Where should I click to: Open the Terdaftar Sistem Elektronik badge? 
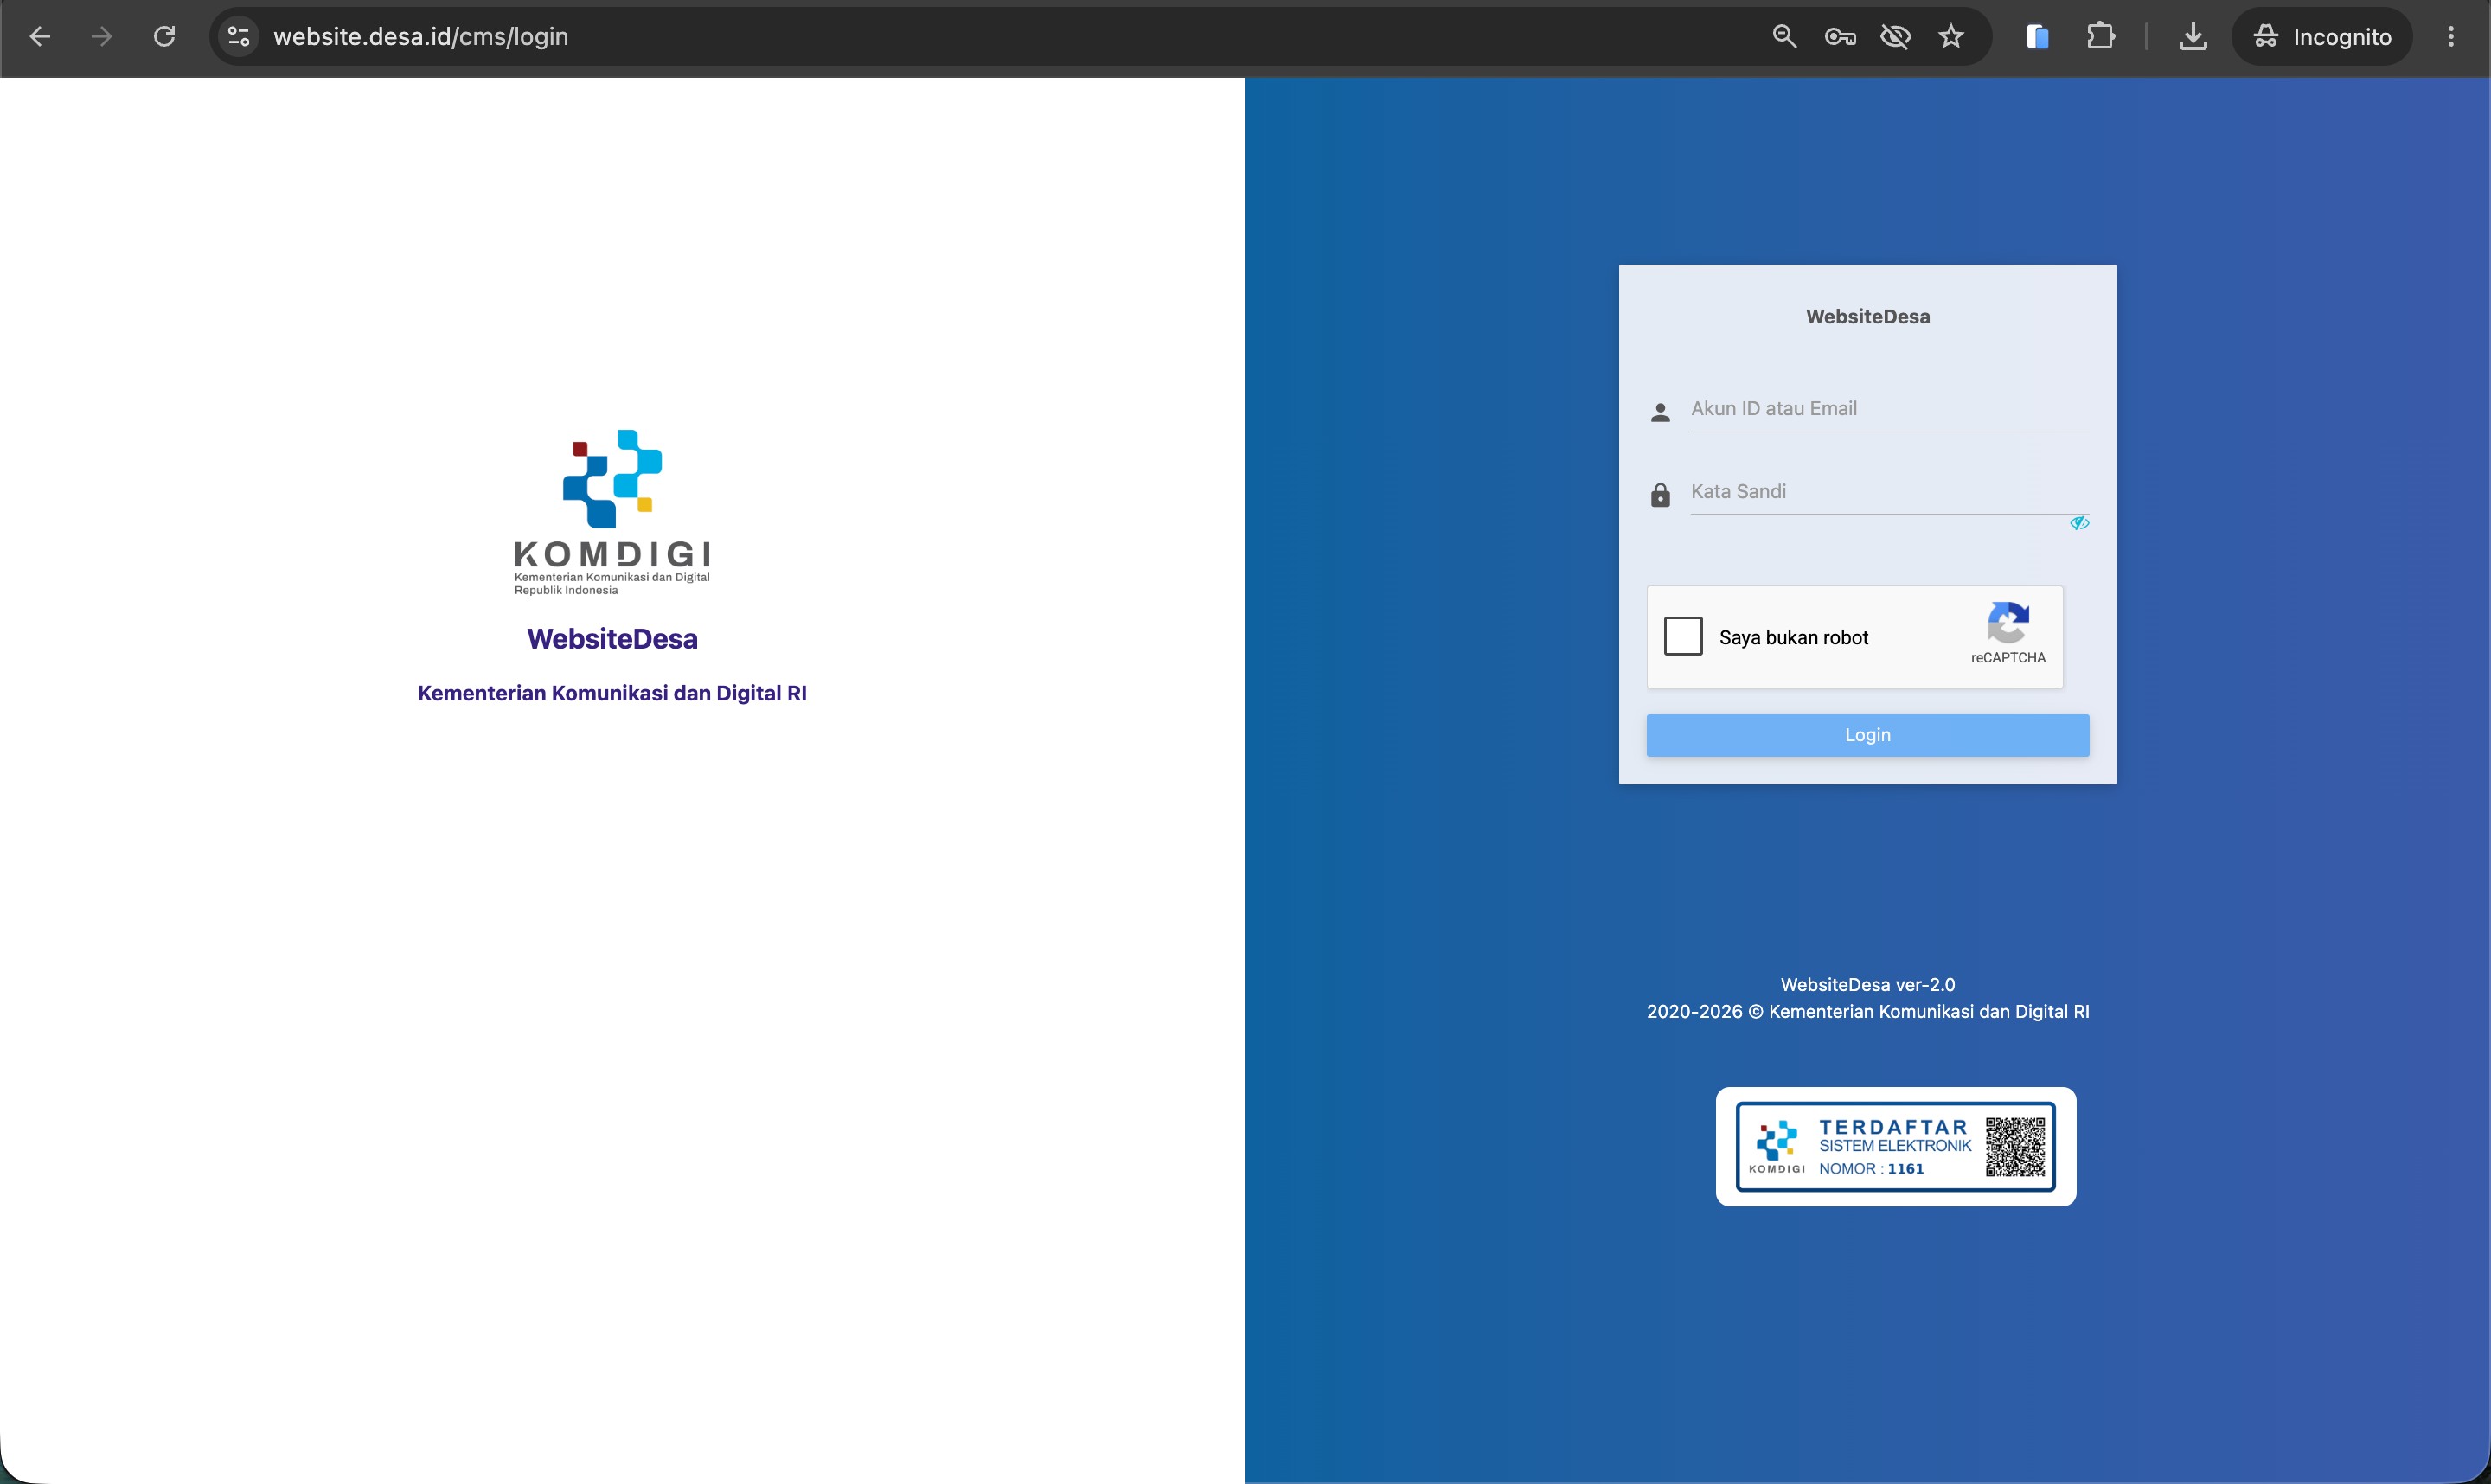point(1895,1147)
